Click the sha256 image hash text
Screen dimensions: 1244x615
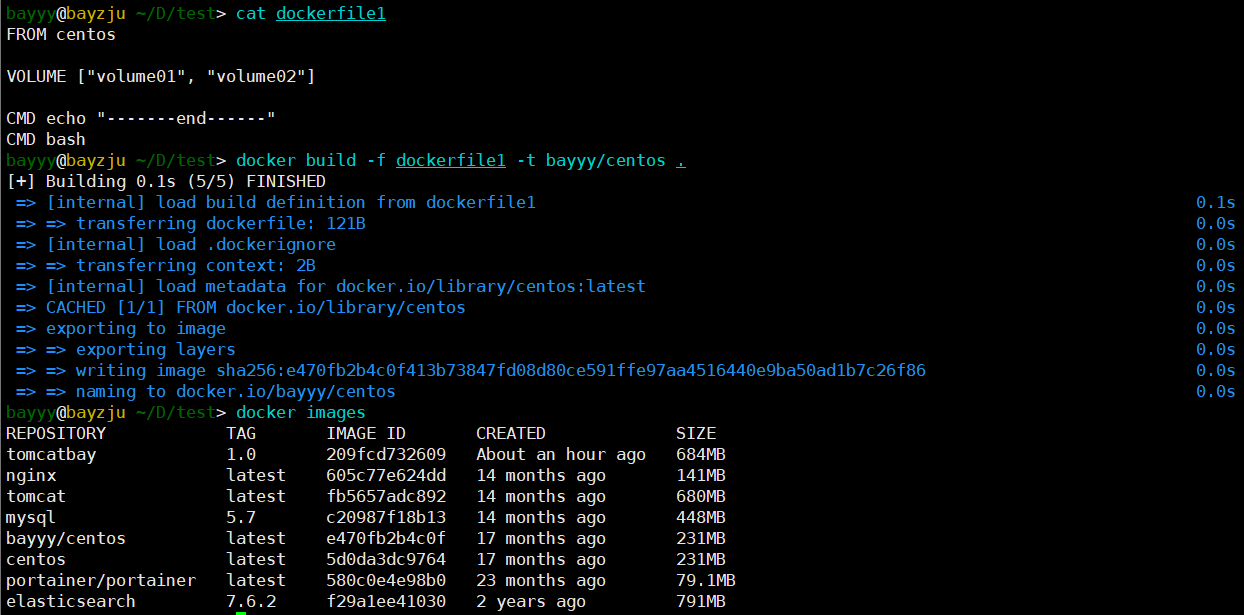[x=571, y=370]
